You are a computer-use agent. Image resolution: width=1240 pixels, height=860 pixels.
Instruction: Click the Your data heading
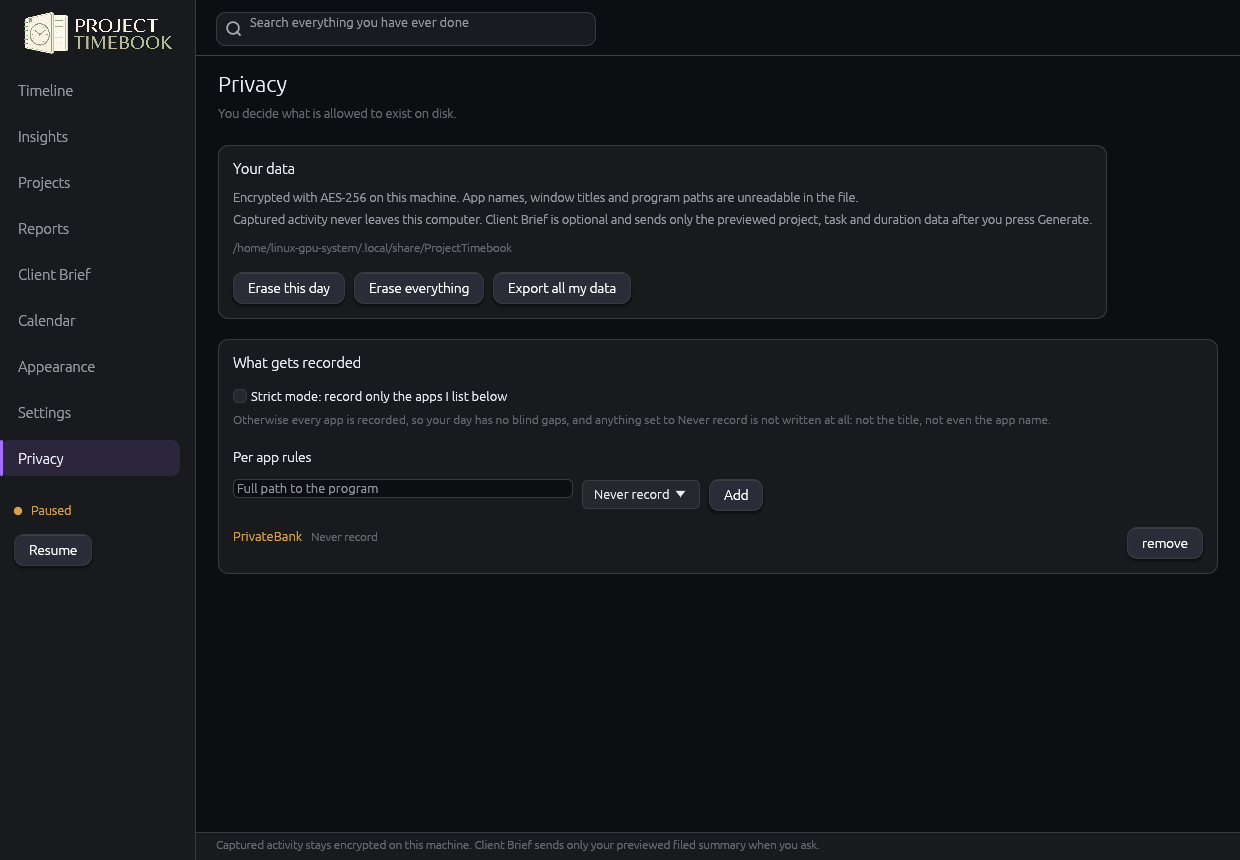point(264,169)
